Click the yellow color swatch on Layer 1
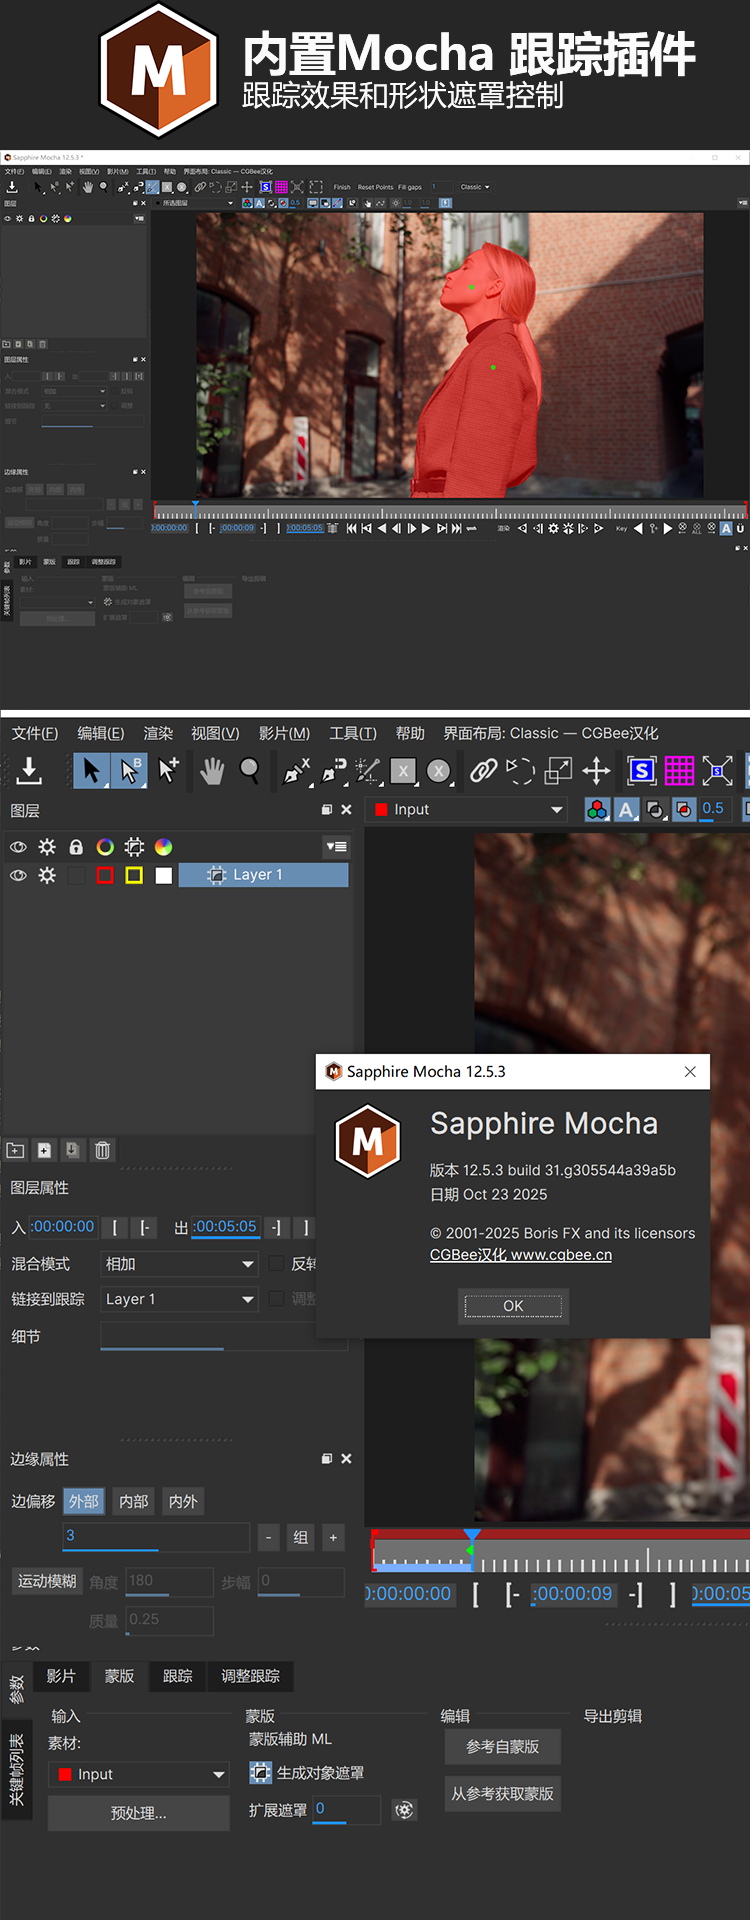750x1920 pixels. (134, 875)
